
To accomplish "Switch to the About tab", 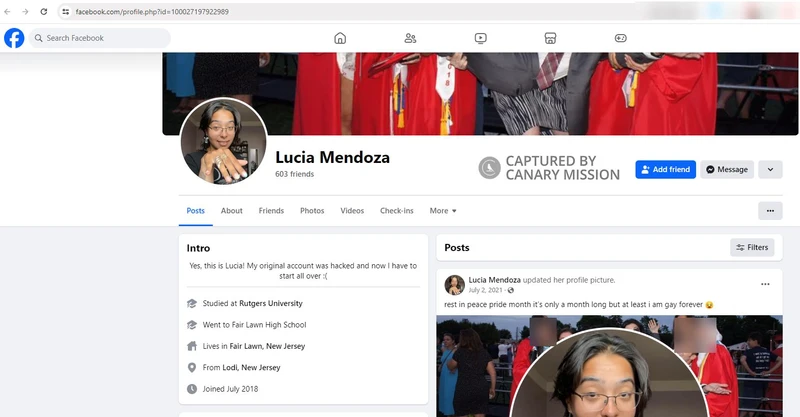I will coord(232,211).
